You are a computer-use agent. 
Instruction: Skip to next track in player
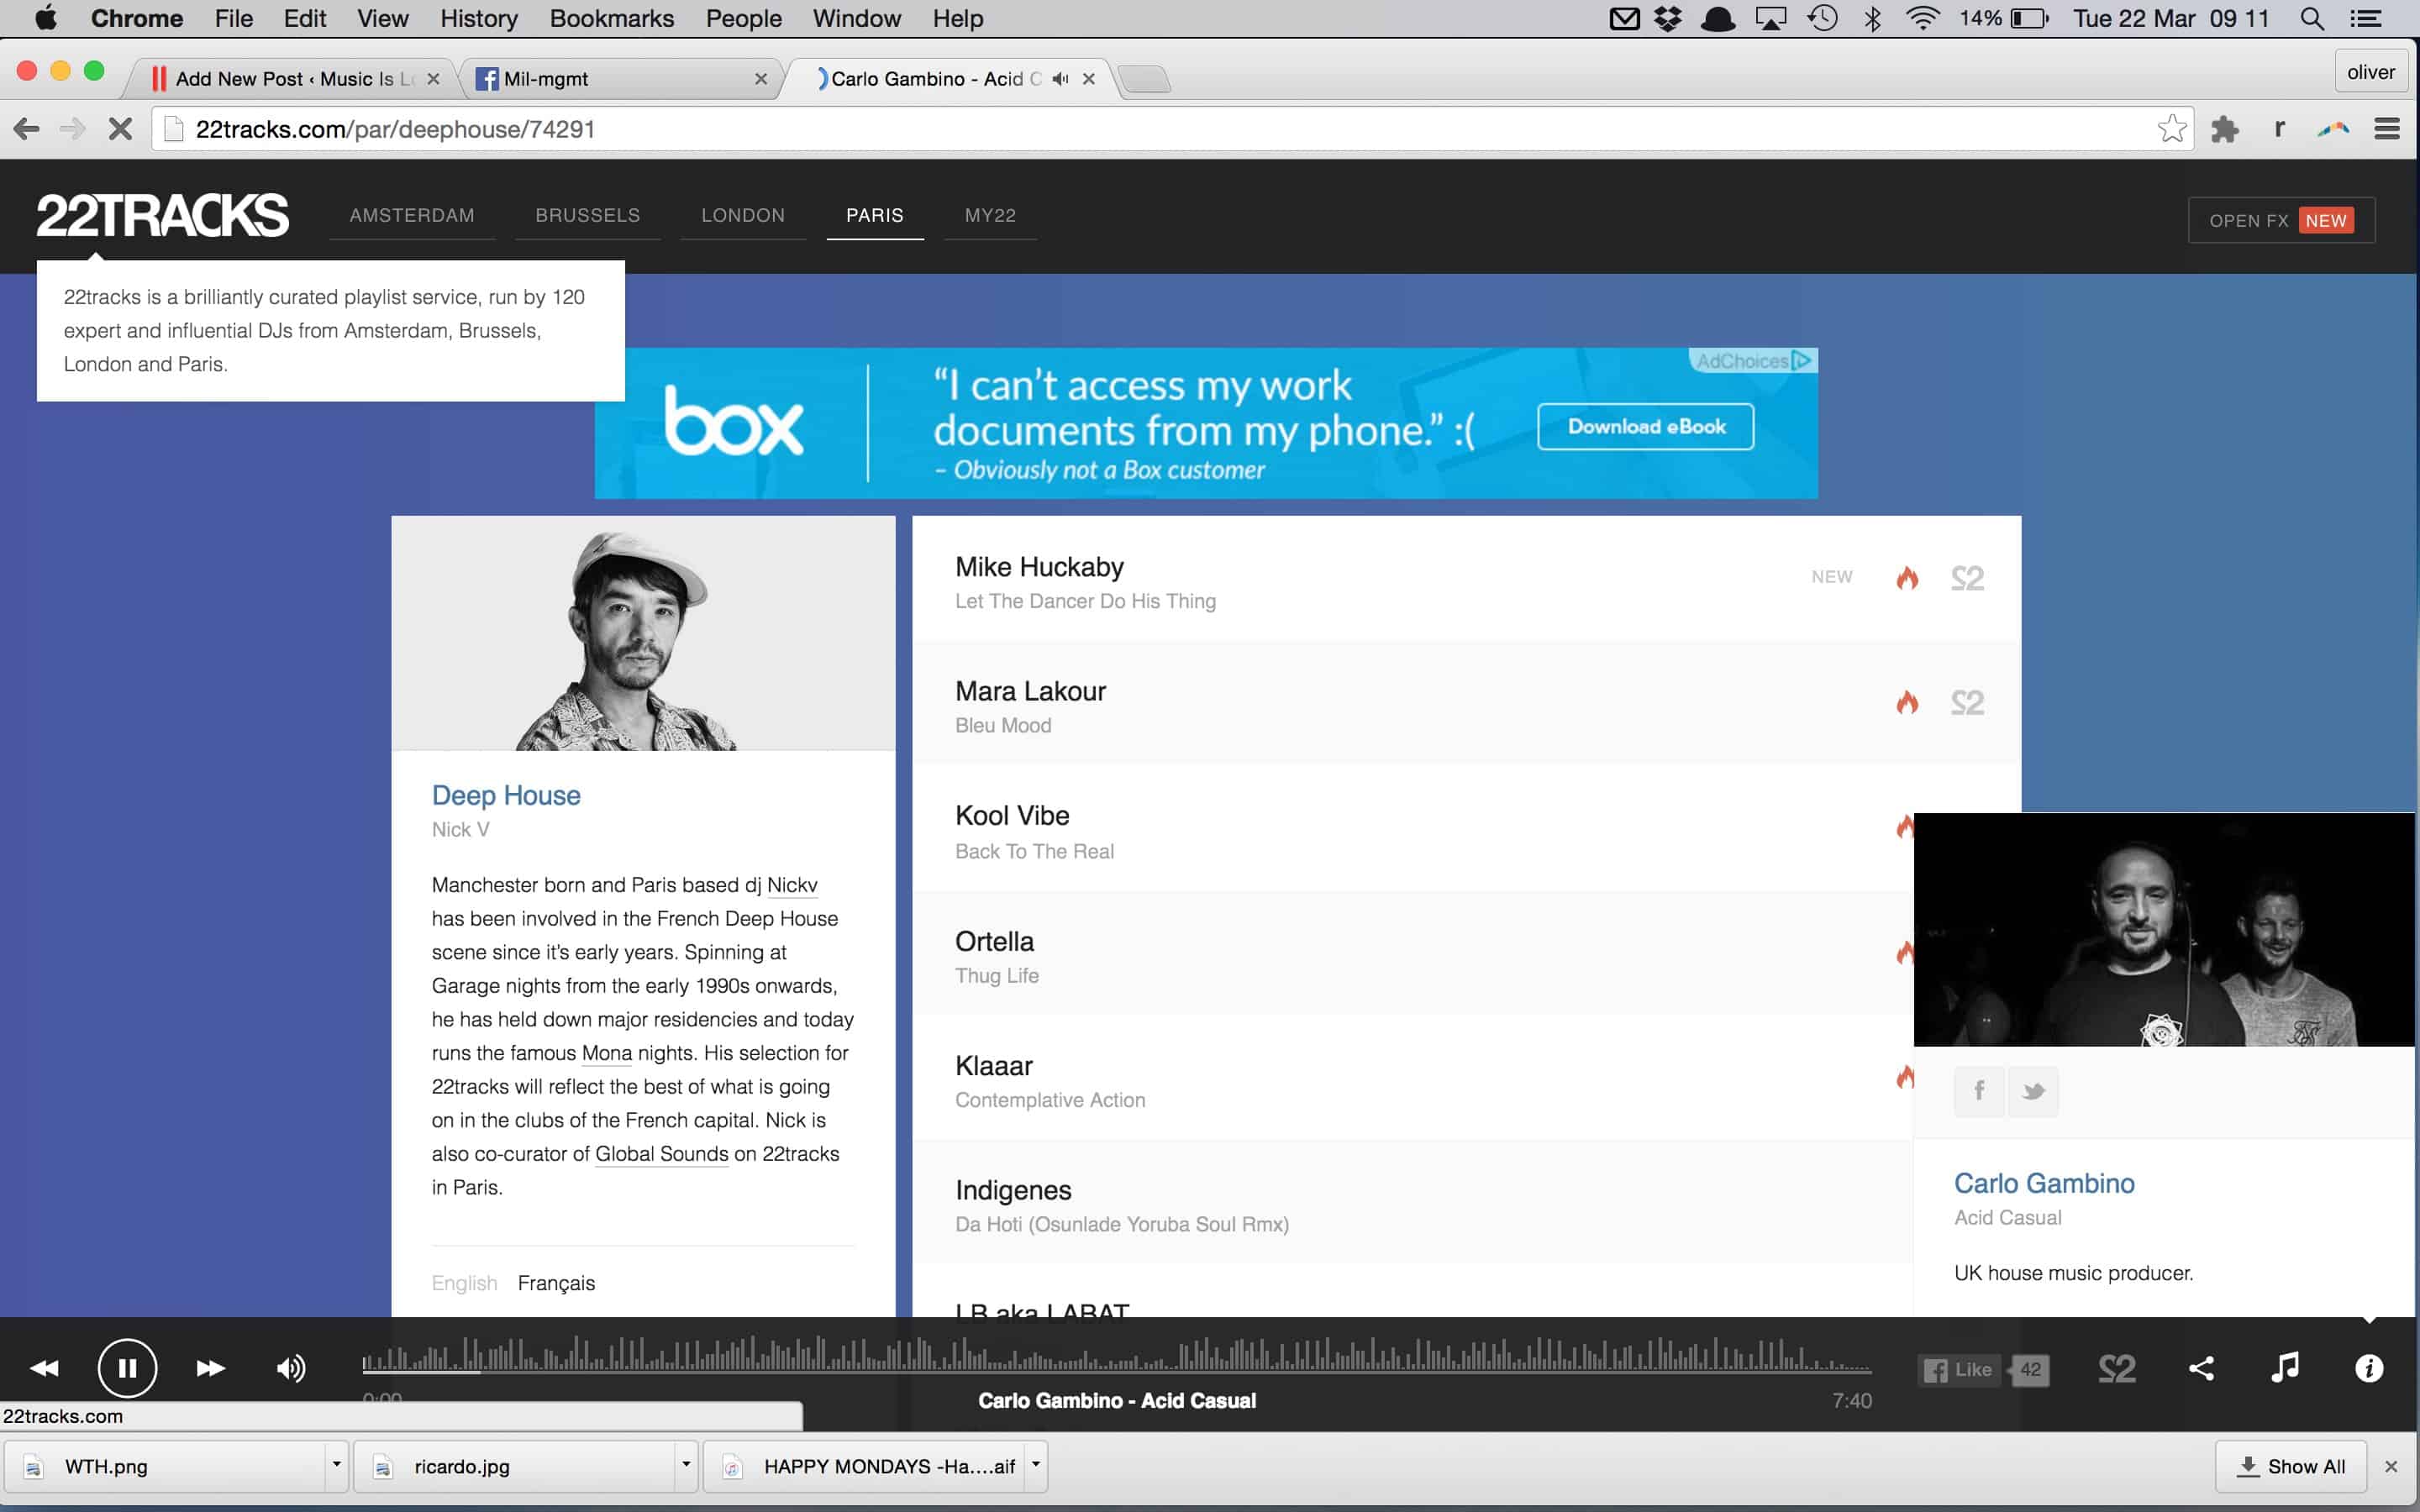(x=210, y=1368)
